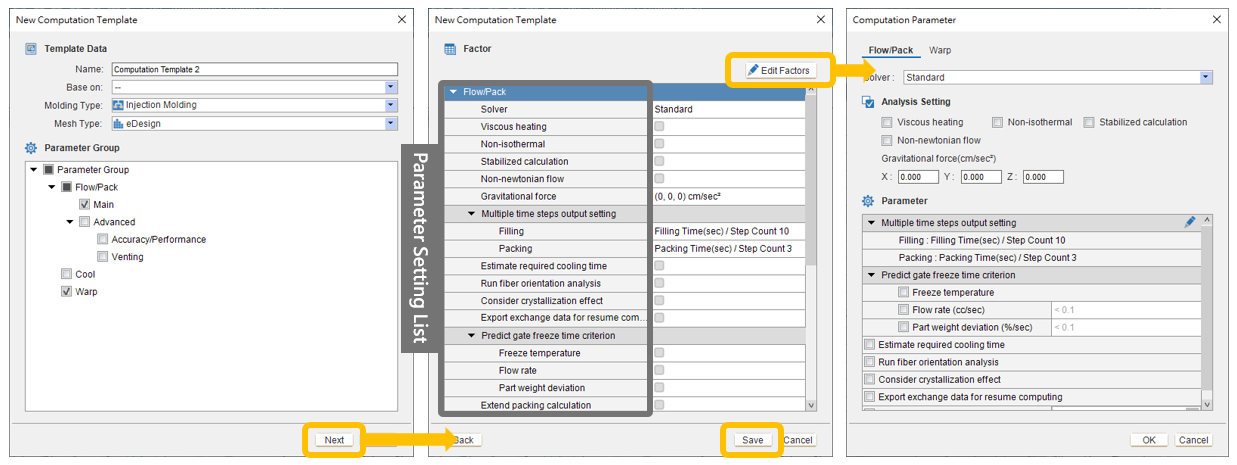Click the Edit Factors button
1237x465 pixels.
tap(779, 70)
